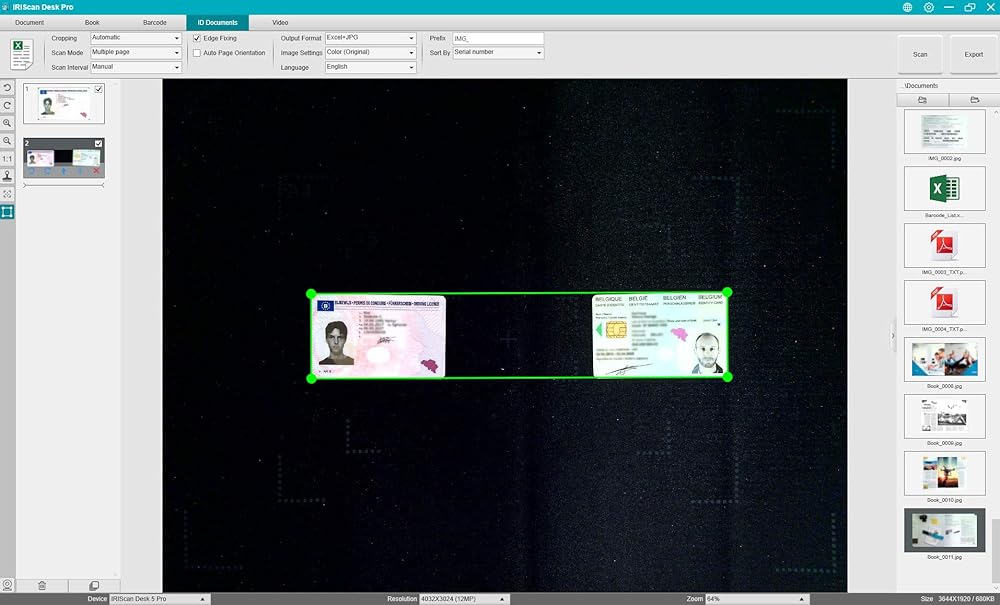Open the Output Format dropdown

point(369,38)
